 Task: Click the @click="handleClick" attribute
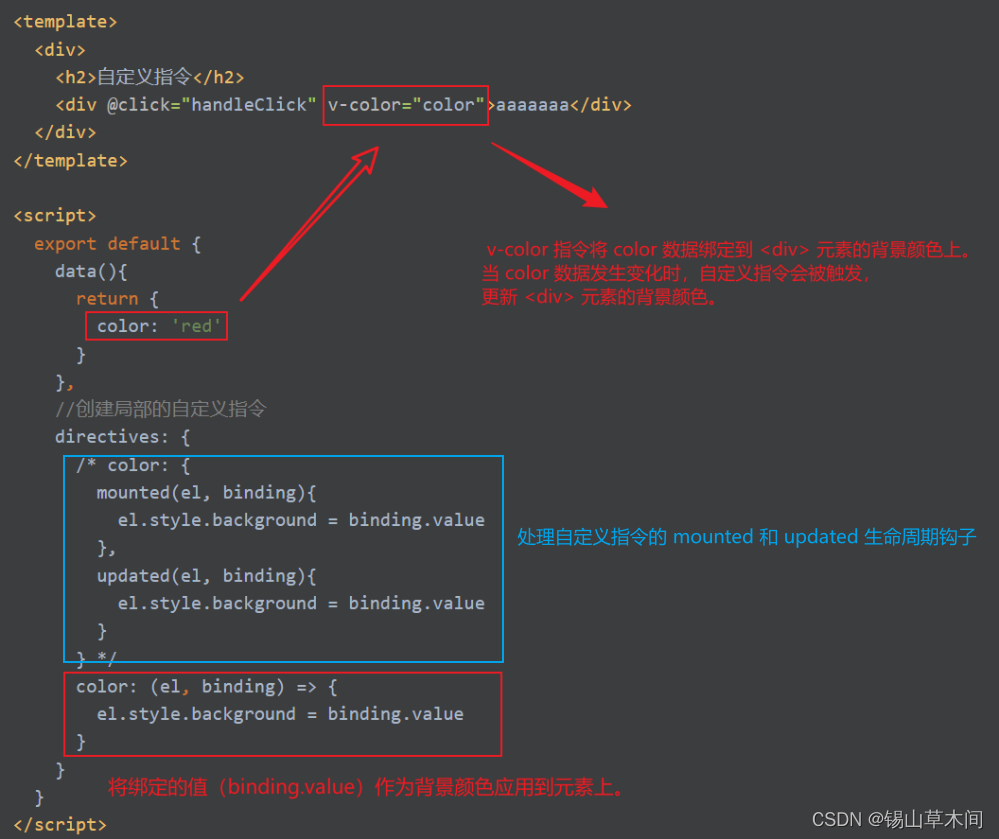tap(212, 104)
